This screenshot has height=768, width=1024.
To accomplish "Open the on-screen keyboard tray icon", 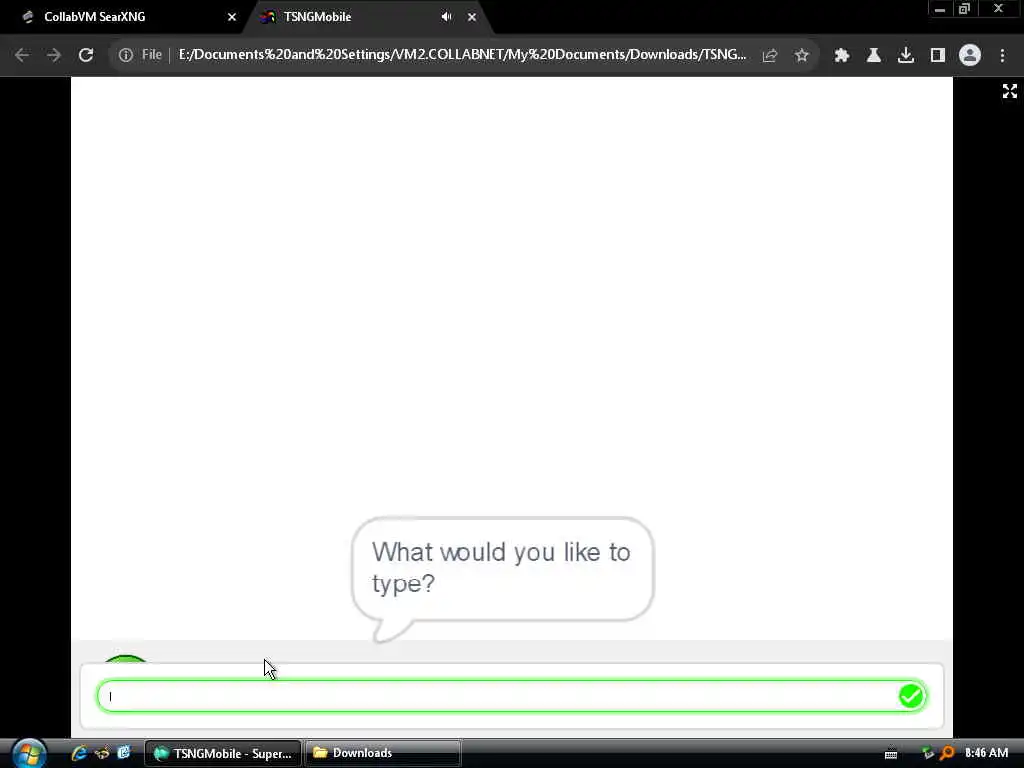I will 891,754.
